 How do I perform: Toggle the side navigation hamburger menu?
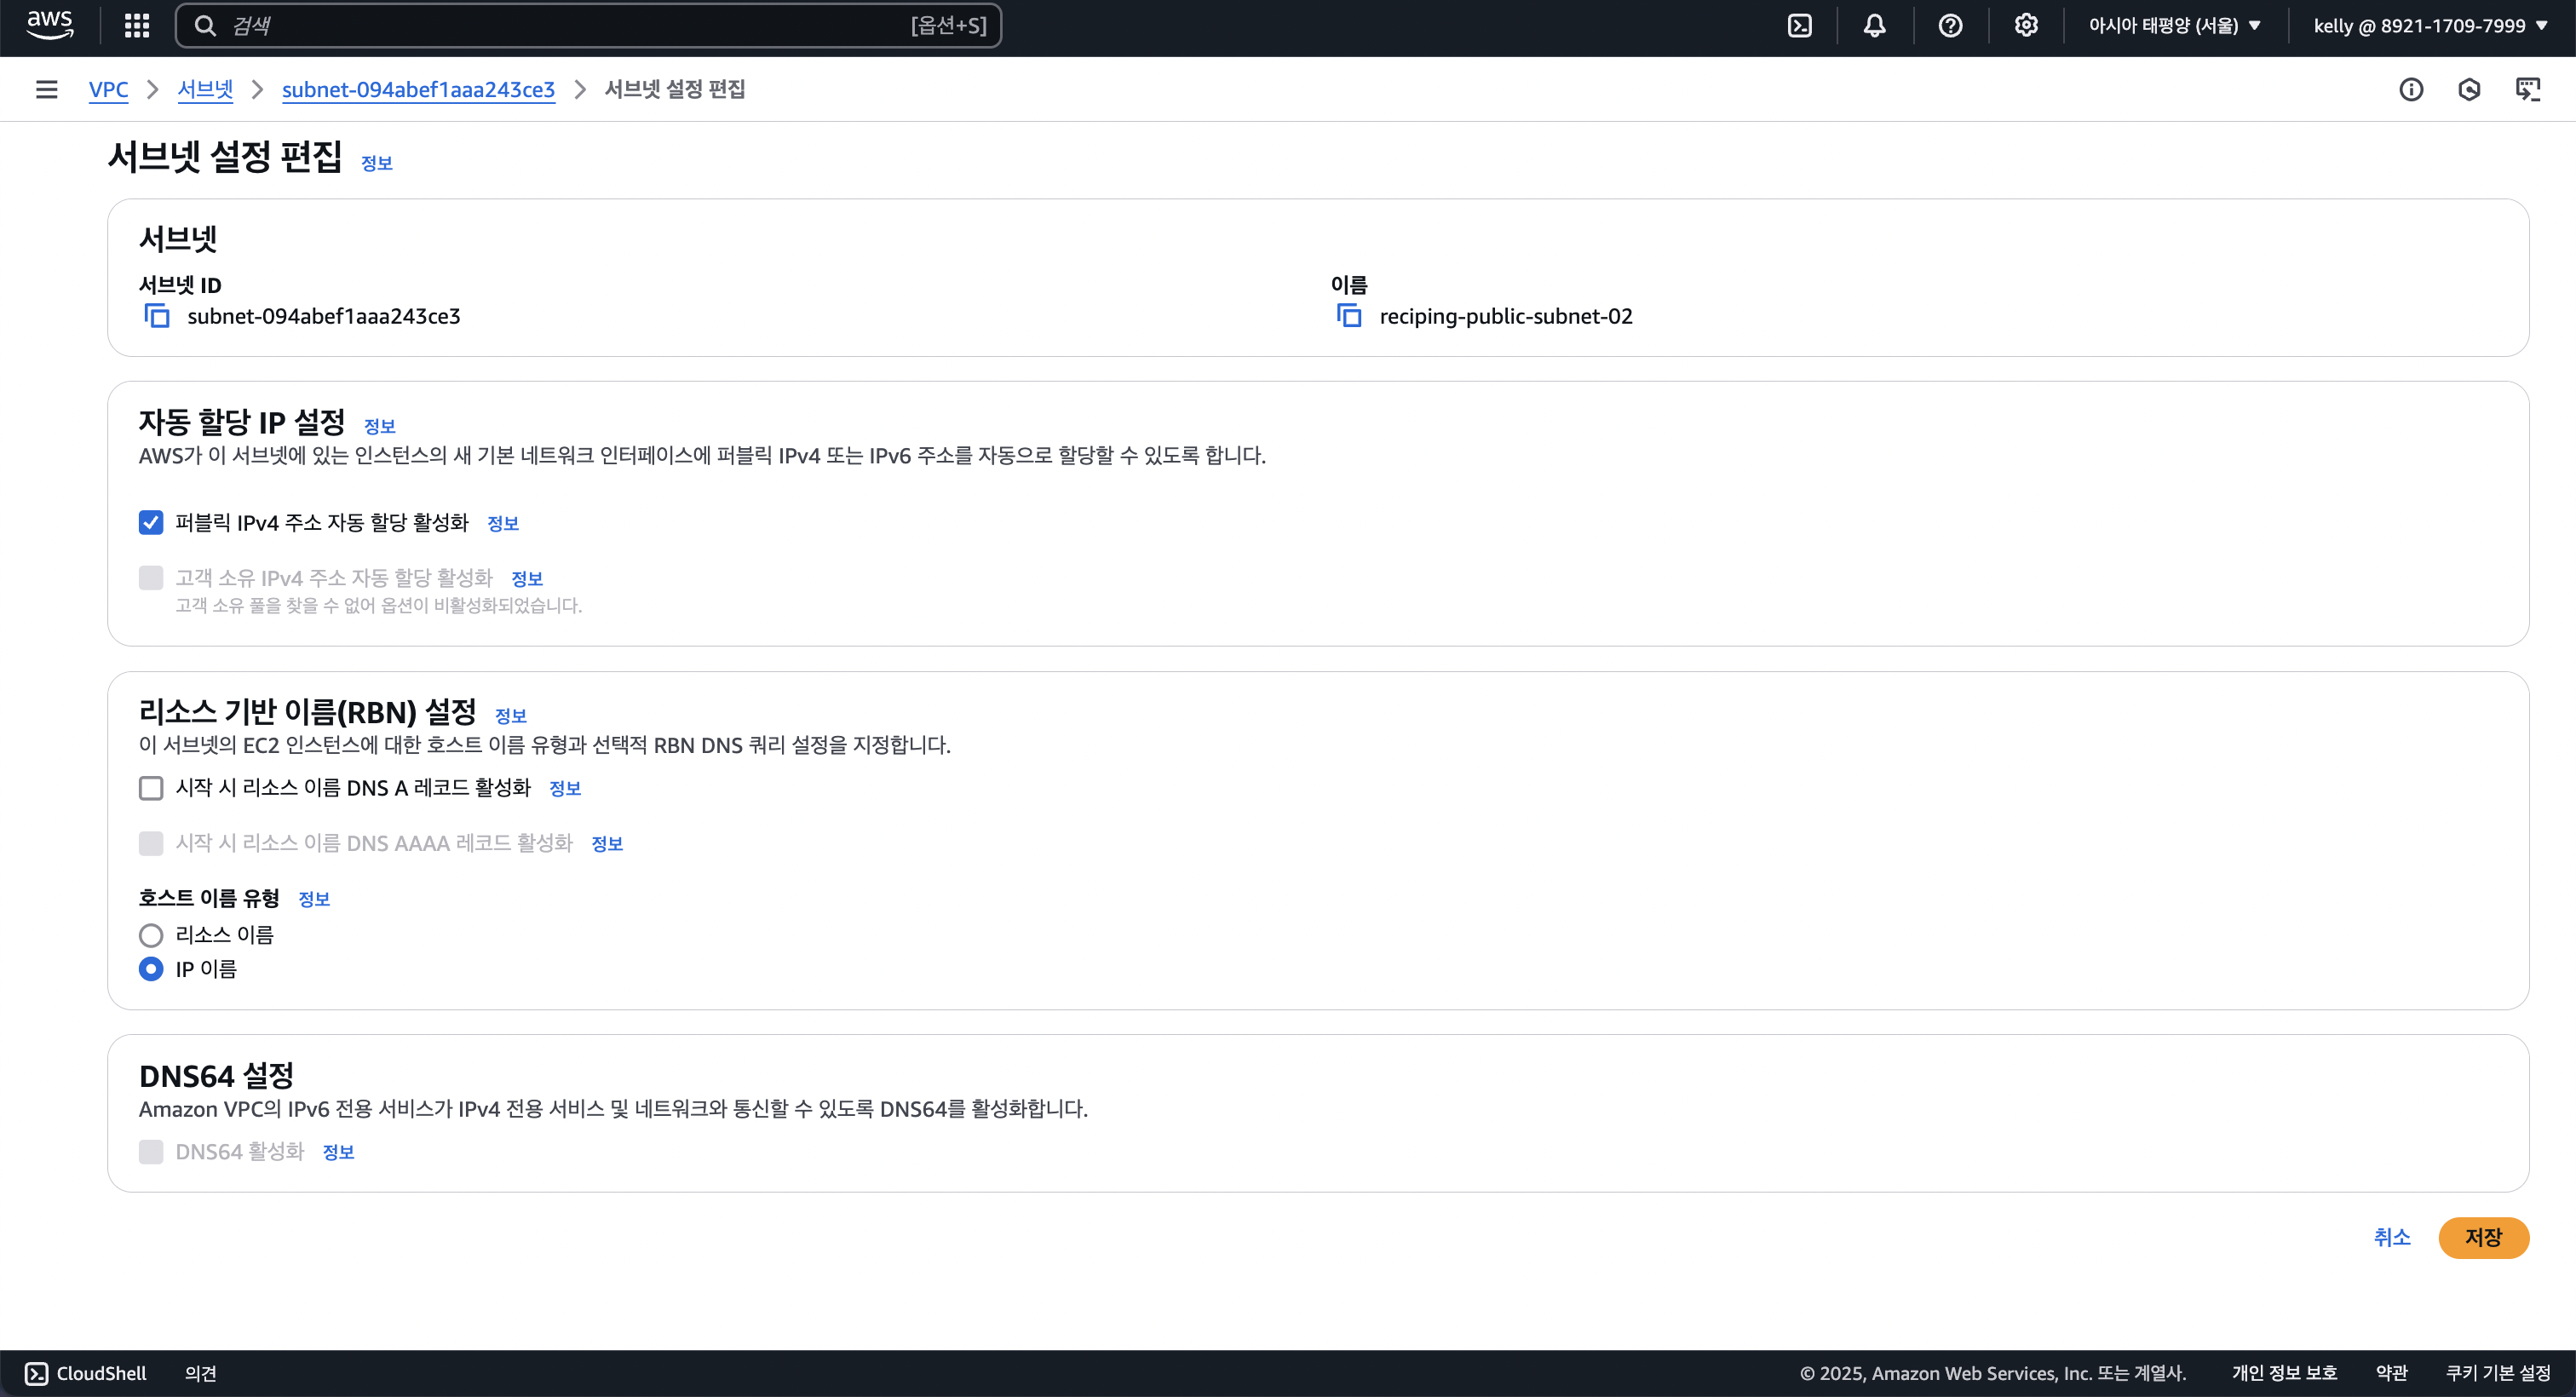46,90
